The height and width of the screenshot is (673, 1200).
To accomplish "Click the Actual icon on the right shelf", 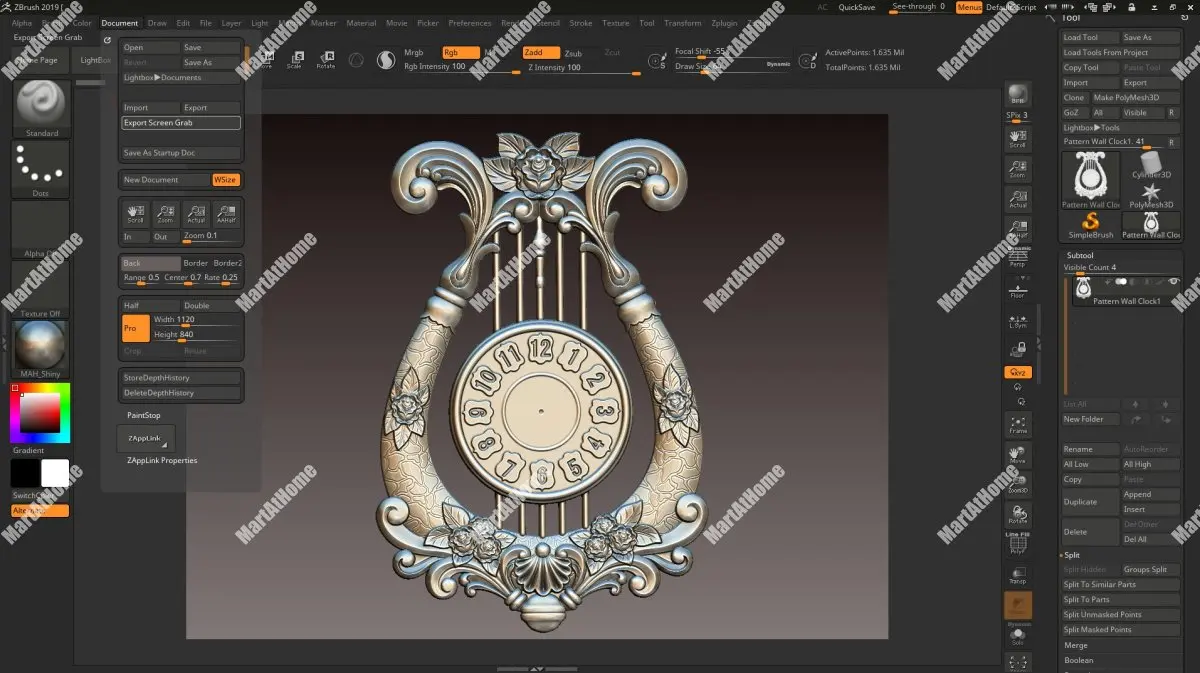I will [x=1017, y=198].
